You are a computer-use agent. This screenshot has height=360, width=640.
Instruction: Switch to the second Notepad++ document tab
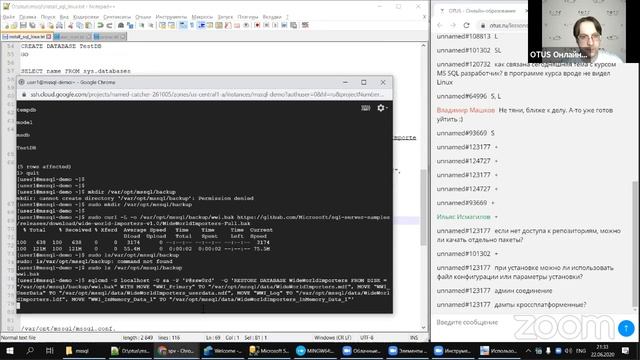pyautogui.click(x=73, y=37)
